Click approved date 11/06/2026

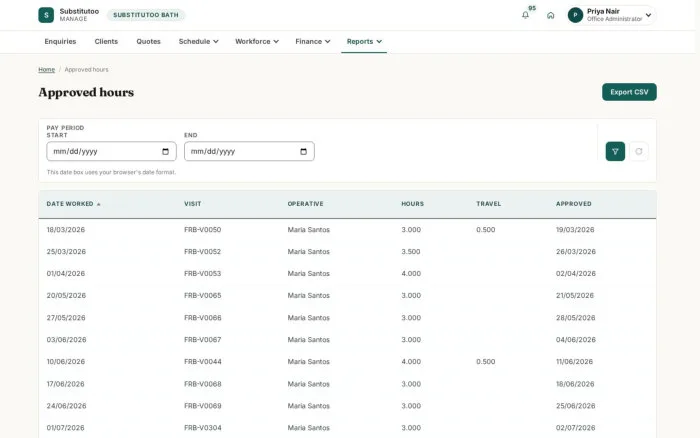point(575,361)
